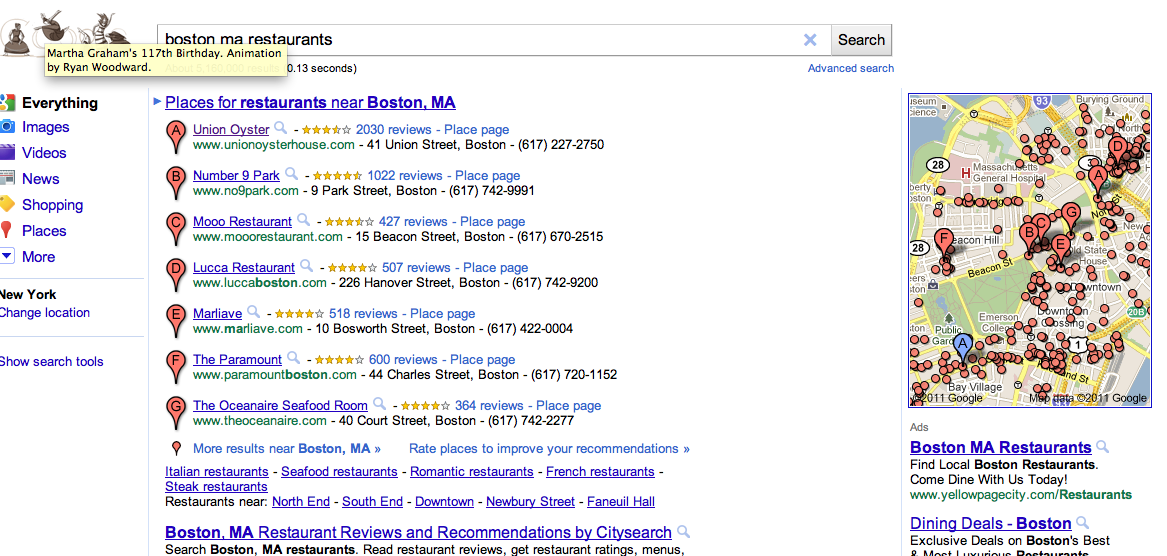Click the search text field
Image resolution: width=1167 pixels, height=556 pixels.
pos(480,40)
